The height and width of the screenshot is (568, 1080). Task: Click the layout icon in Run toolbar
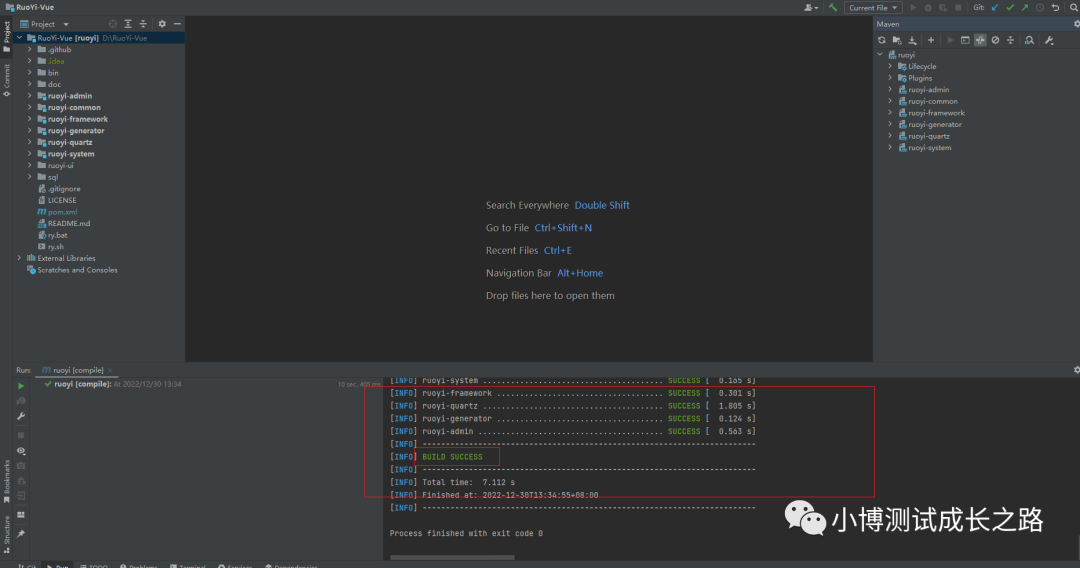21,515
